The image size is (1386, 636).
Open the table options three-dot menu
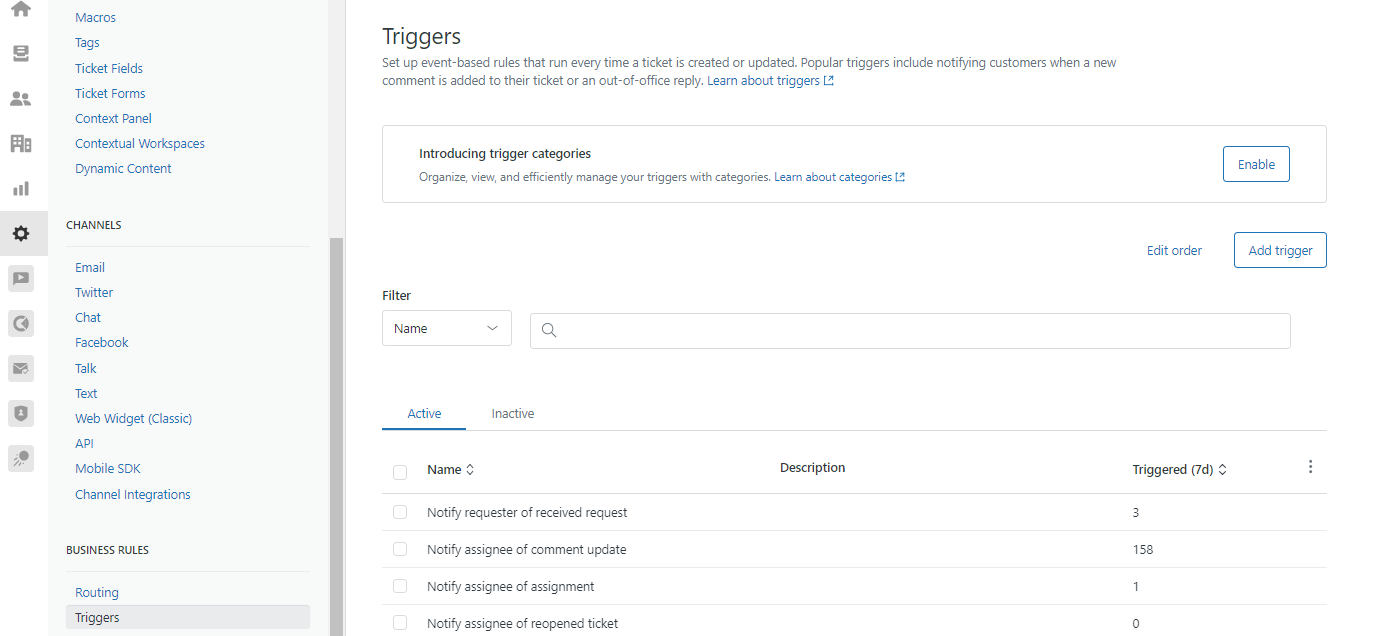coord(1311,467)
